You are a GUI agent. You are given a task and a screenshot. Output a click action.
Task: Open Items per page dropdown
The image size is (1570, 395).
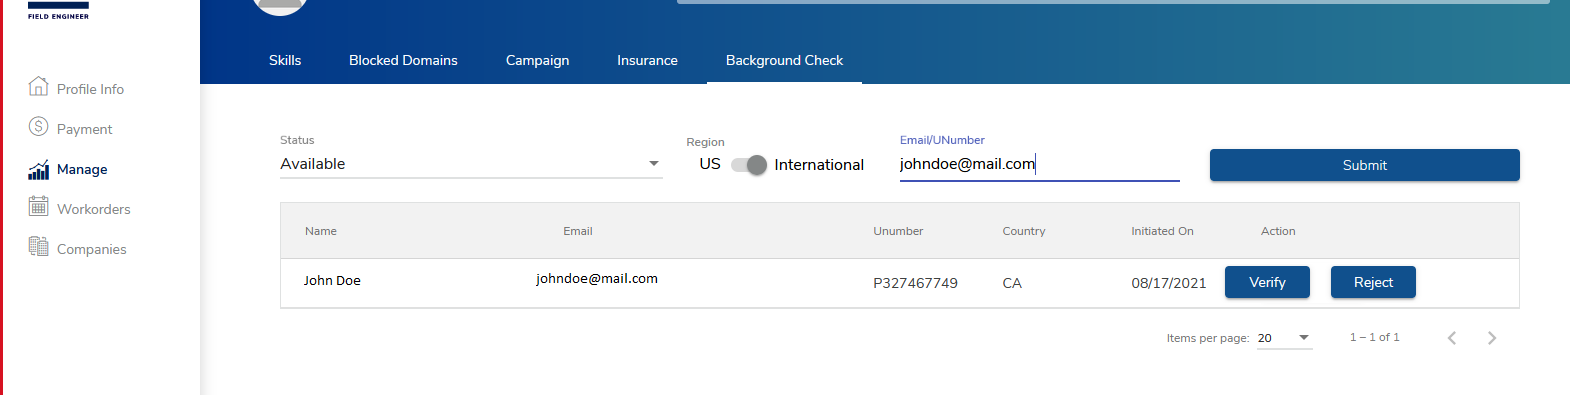1284,338
